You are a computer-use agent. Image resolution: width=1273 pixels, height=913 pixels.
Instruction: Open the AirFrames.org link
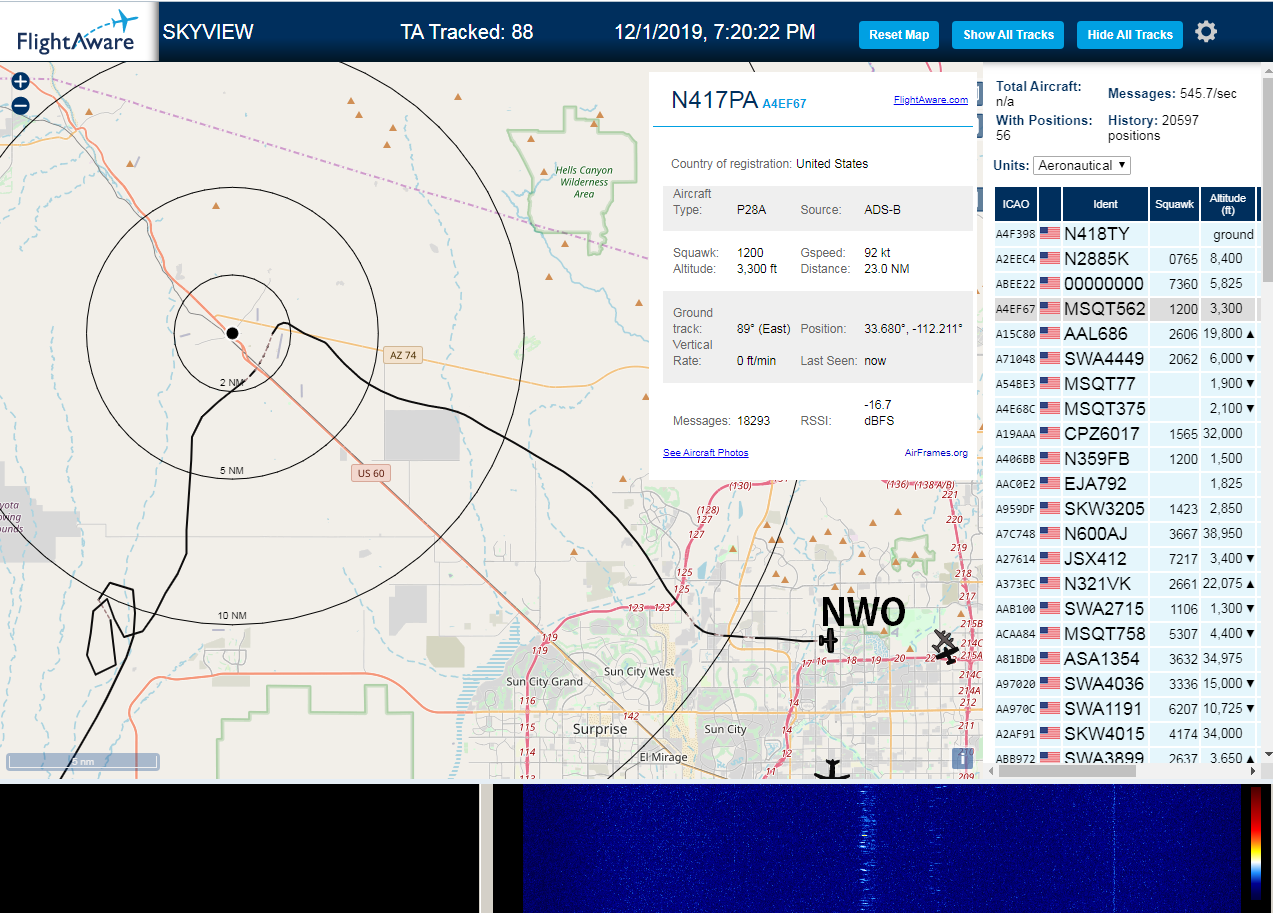point(936,453)
